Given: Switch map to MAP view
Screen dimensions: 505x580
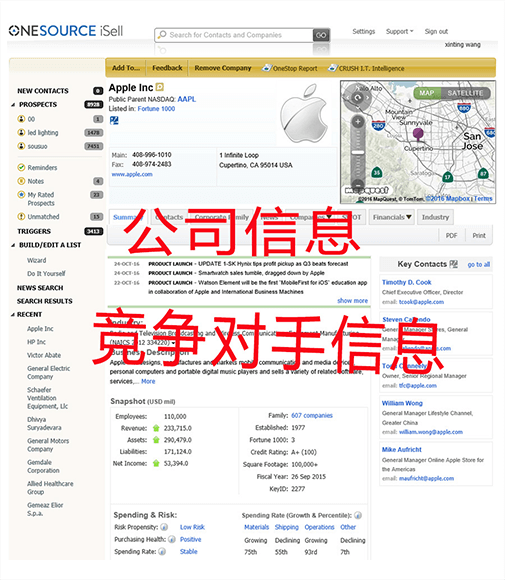Looking at the screenshot, I should coord(427,93).
